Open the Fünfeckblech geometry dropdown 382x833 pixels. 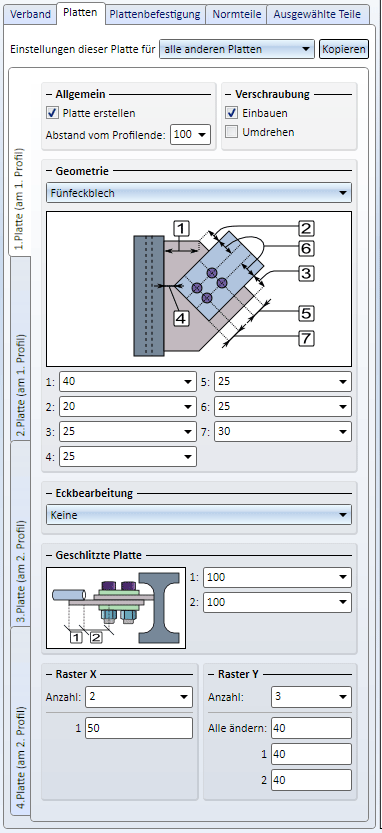point(199,193)
